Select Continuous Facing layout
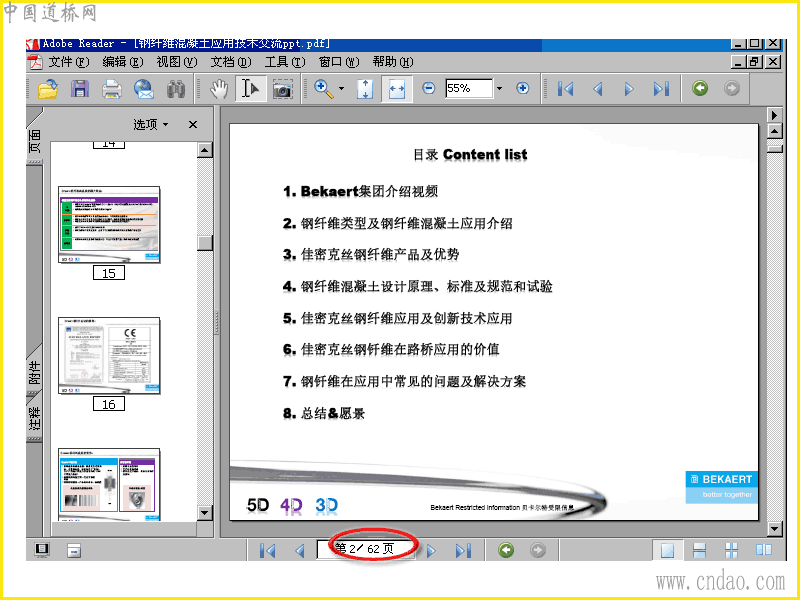800x600 pixels. [732, 550]
